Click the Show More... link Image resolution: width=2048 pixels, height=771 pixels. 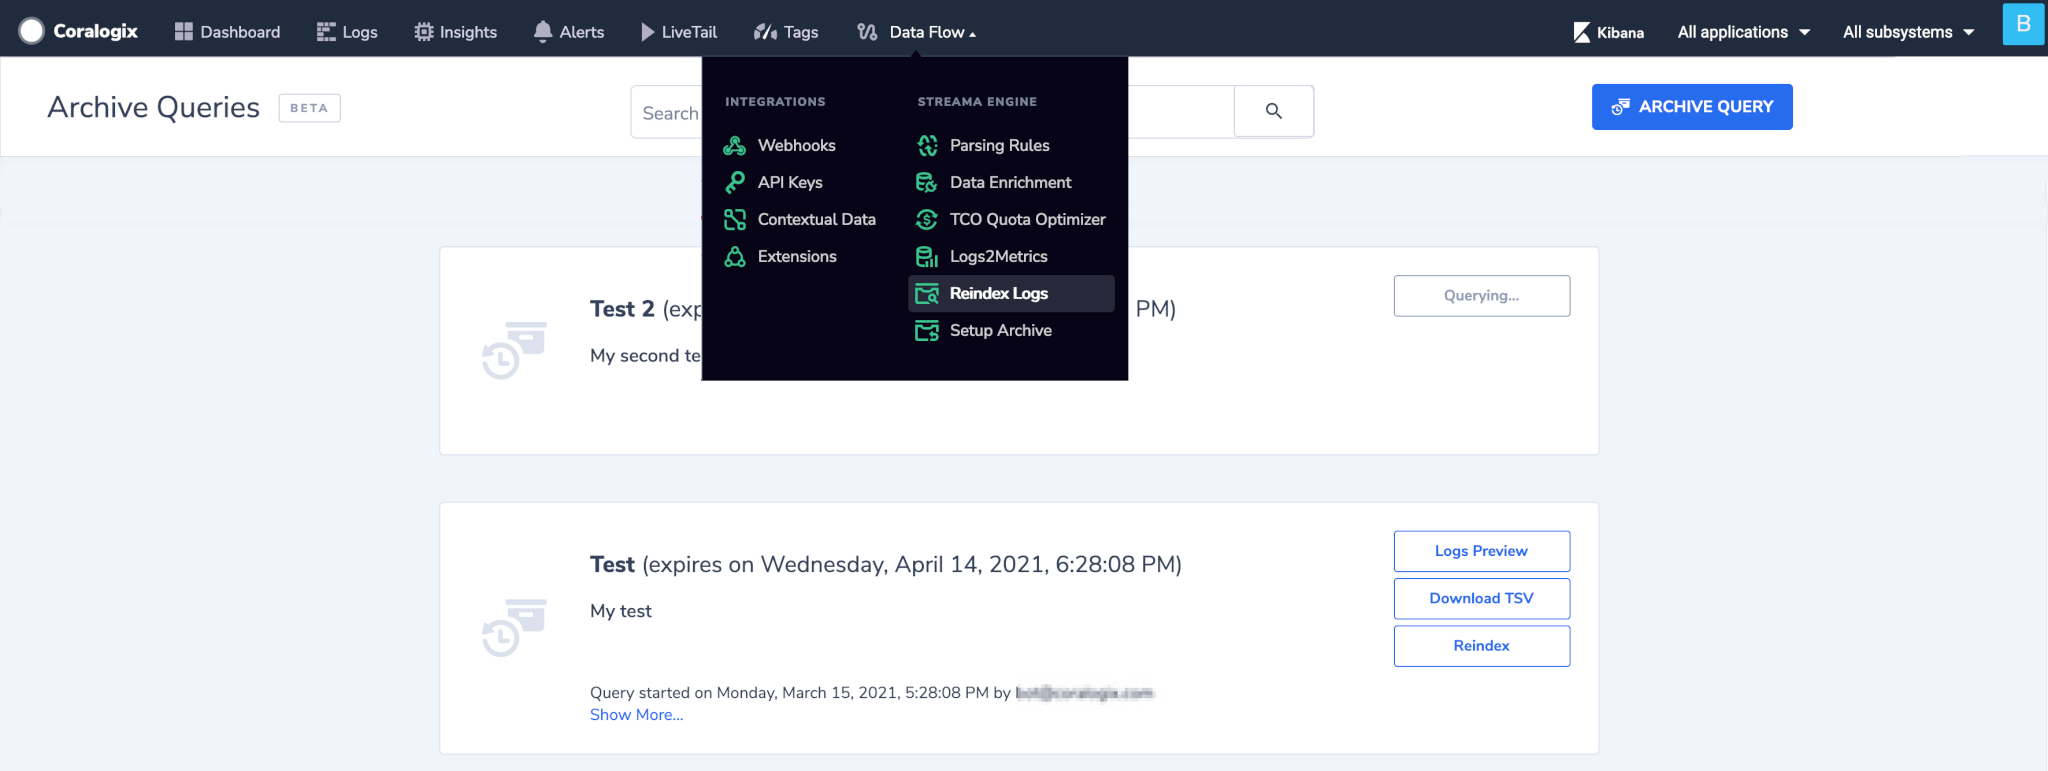637,715
